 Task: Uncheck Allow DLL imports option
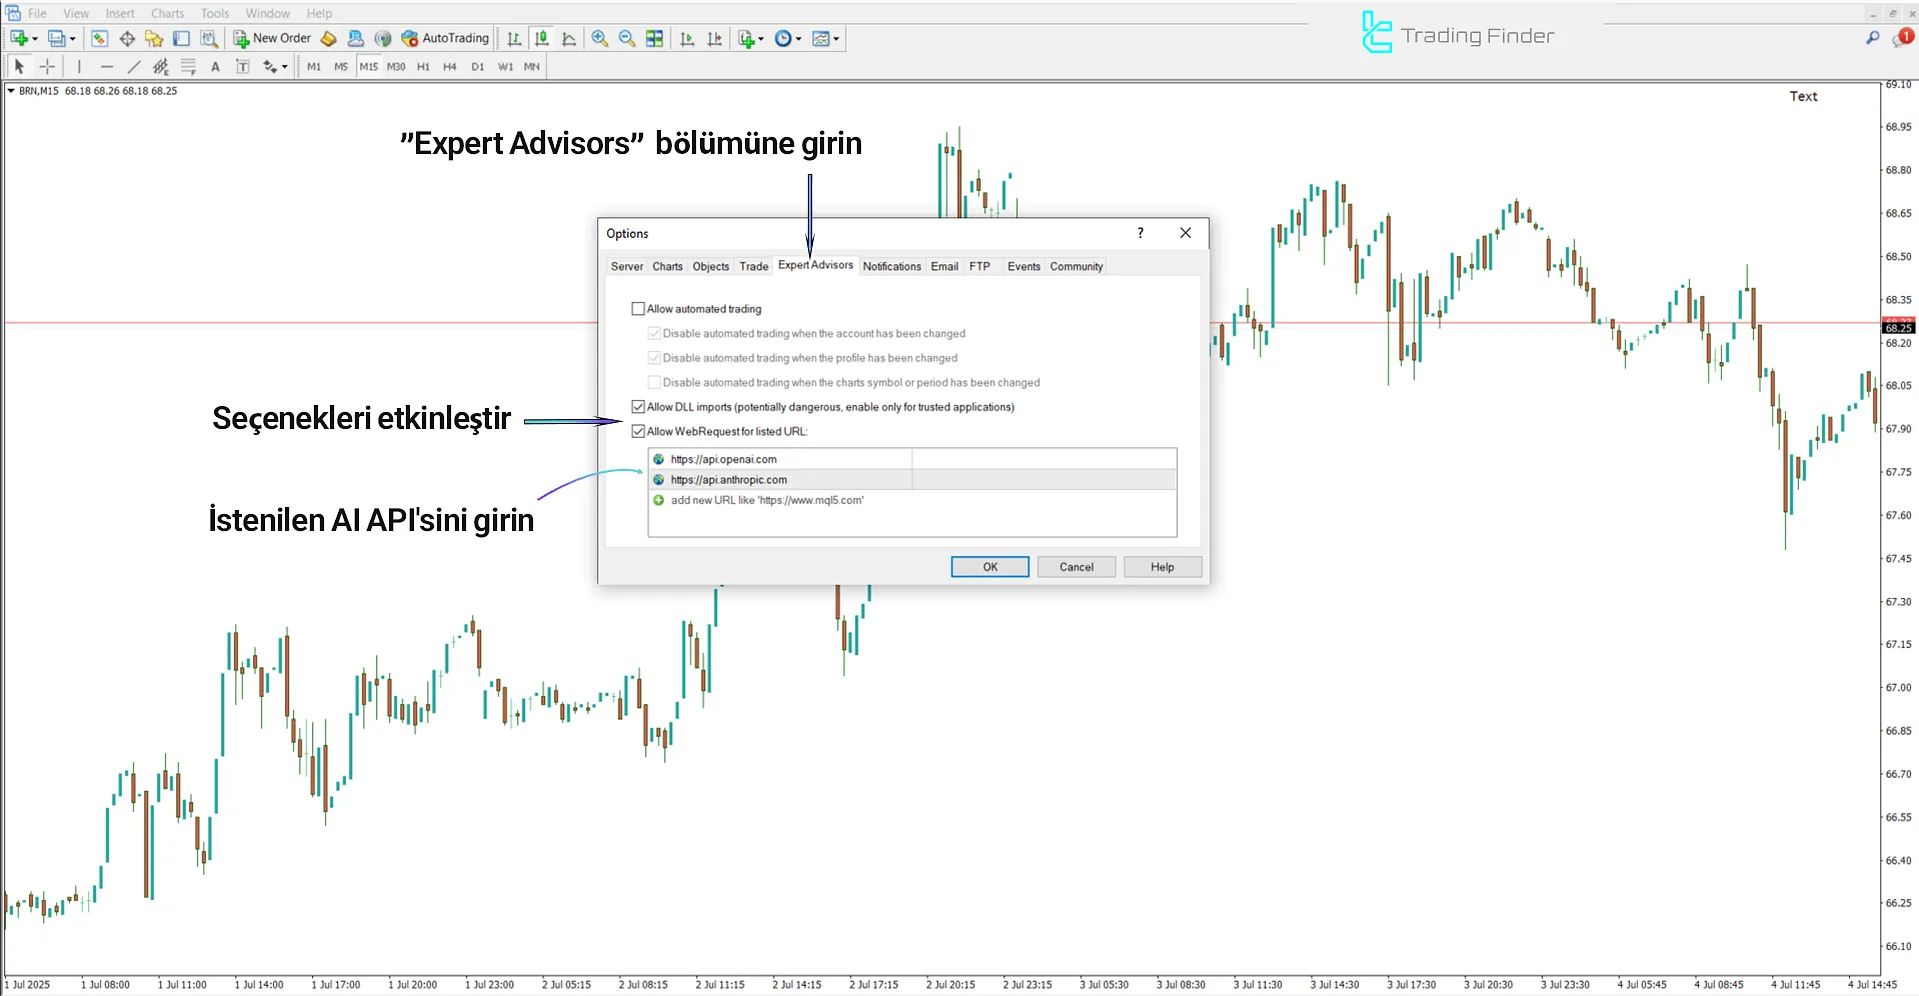pos(638,407)
